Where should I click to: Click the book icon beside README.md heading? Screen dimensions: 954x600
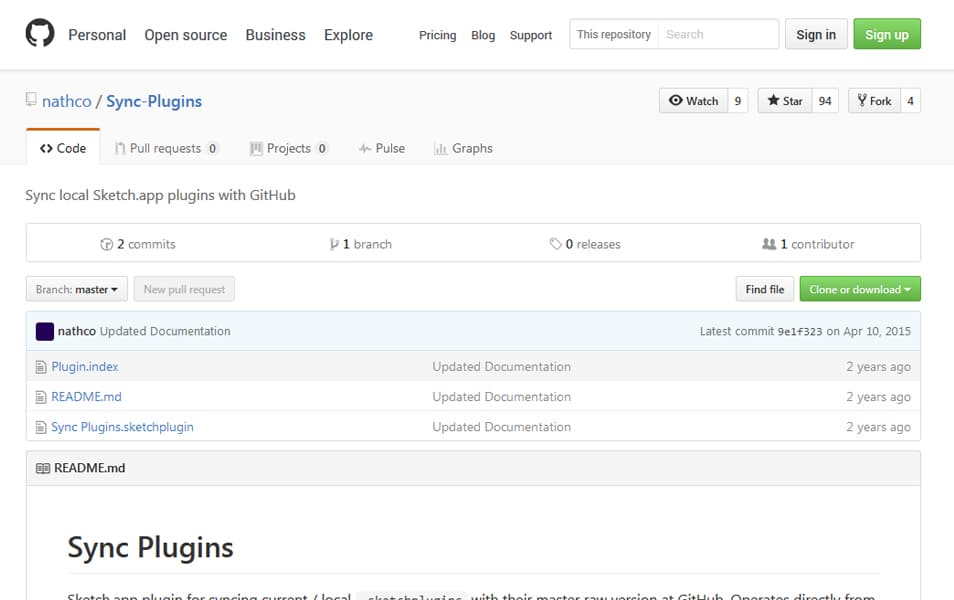point(41,467)
